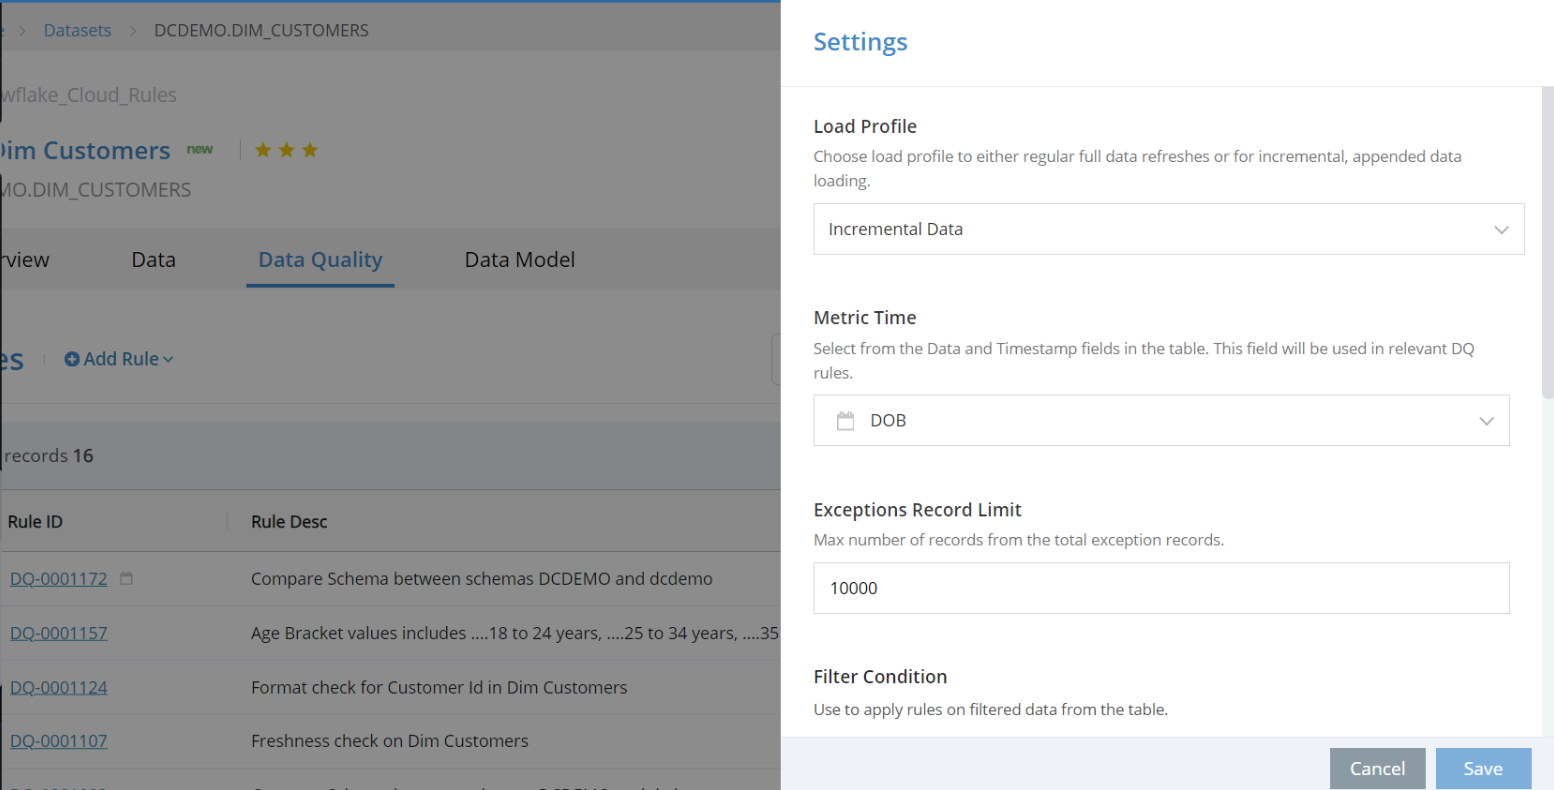Open rule DQ-0001124 link

tap(58, 687)
